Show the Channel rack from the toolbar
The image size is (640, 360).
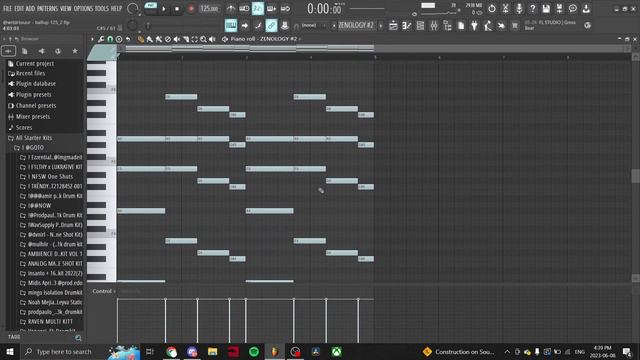click(420, 26)
